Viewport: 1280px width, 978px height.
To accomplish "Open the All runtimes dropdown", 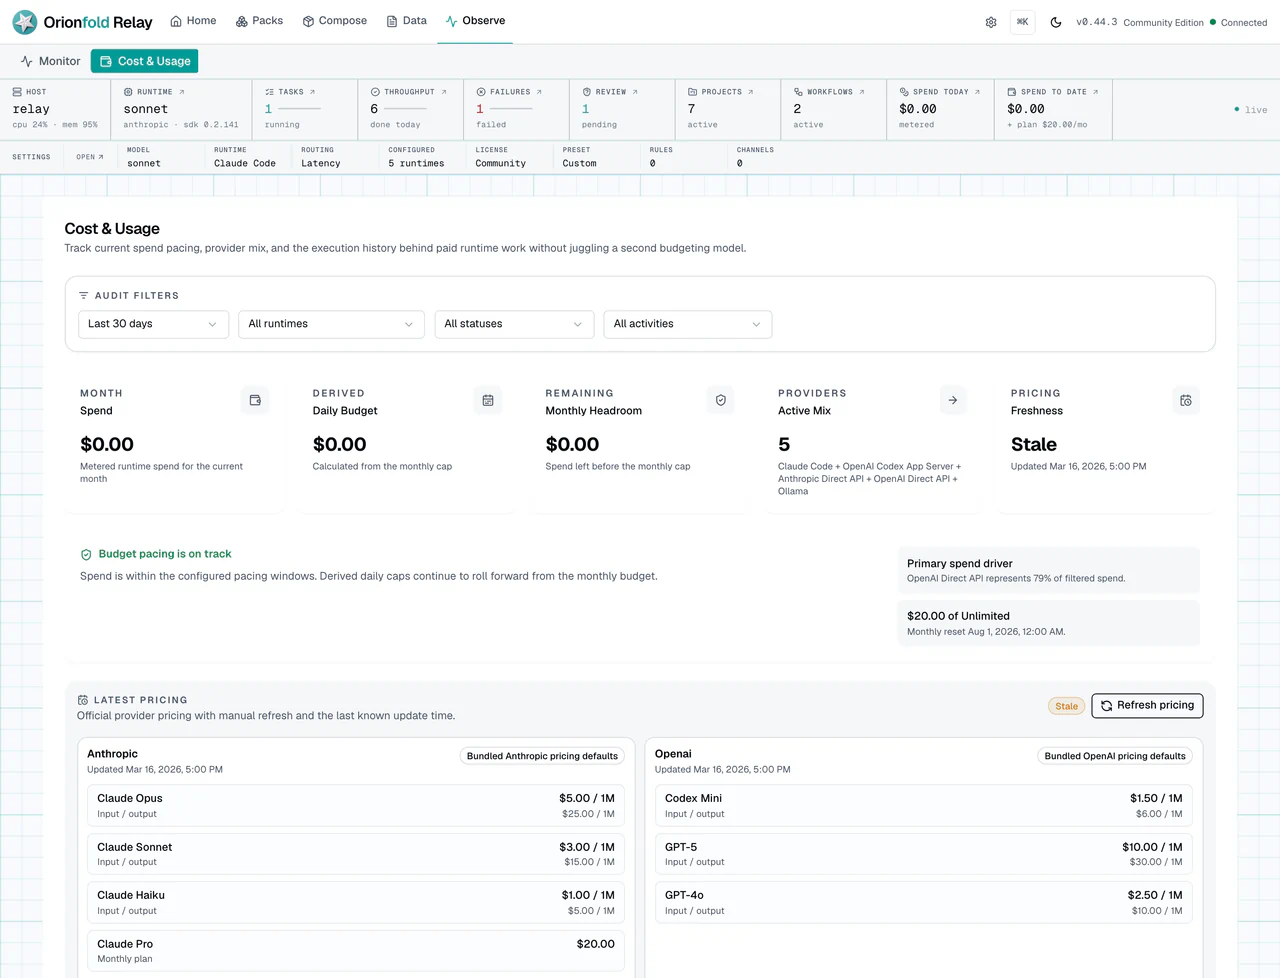I will point(331,324).
